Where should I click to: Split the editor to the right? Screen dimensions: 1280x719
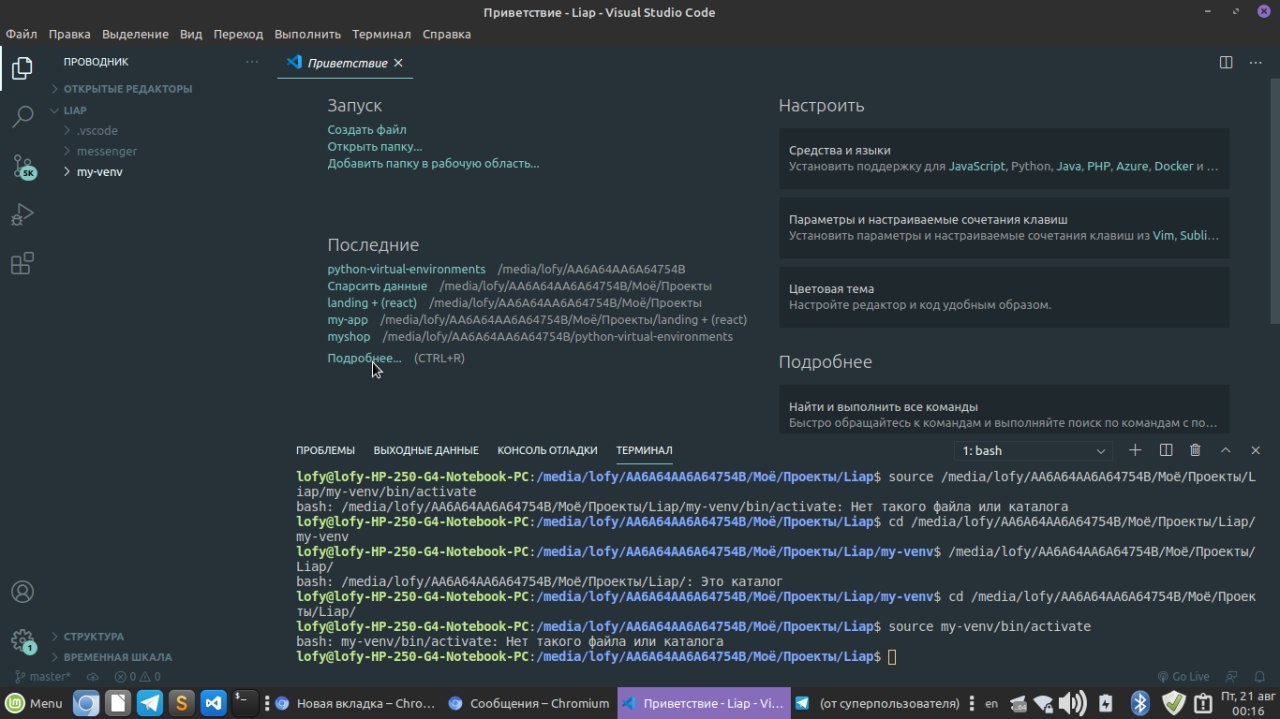click(x=1226, y=62)
